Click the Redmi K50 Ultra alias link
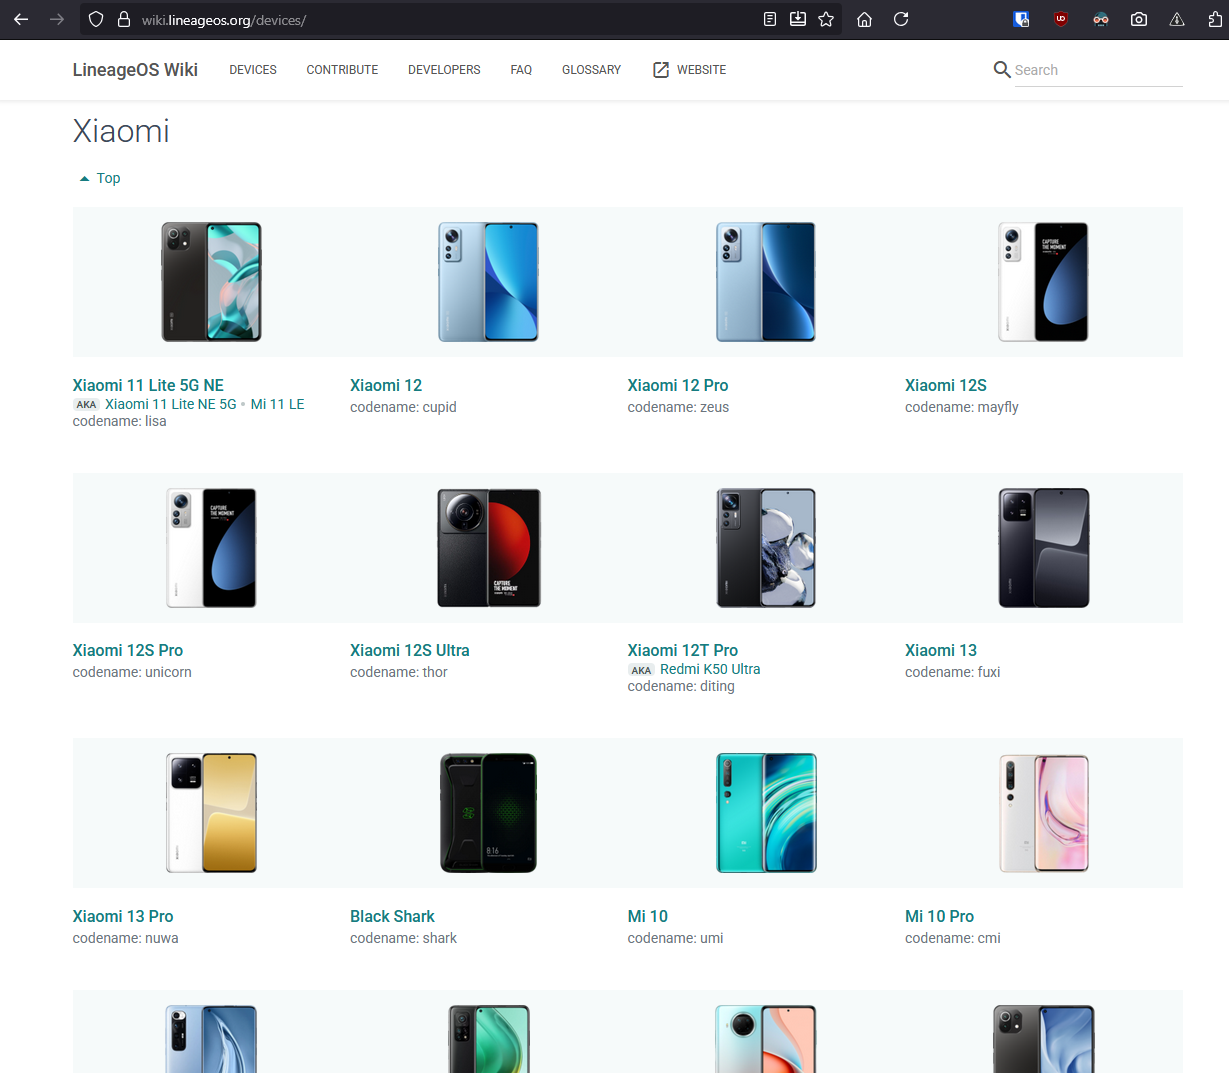1229x1073 pixels. click(710, 669)
